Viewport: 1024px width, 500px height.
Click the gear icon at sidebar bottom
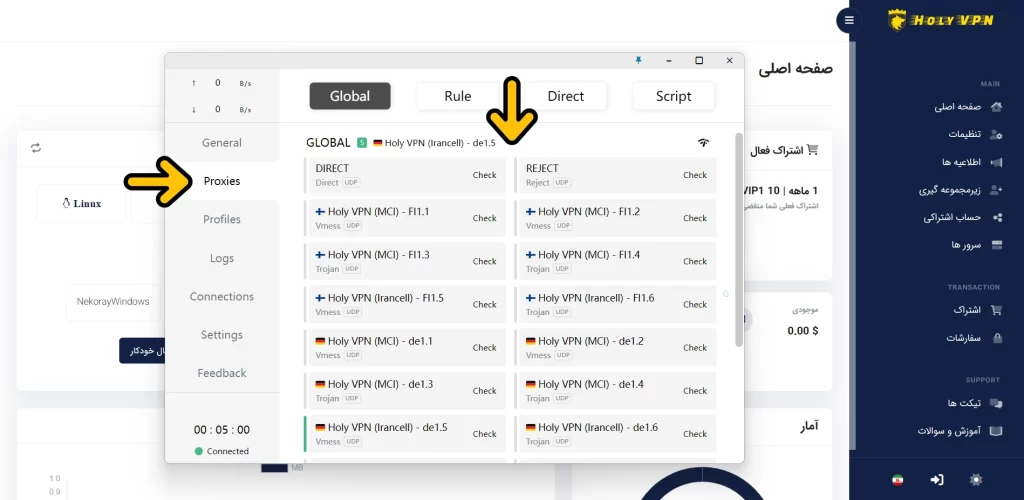point(976,480)
